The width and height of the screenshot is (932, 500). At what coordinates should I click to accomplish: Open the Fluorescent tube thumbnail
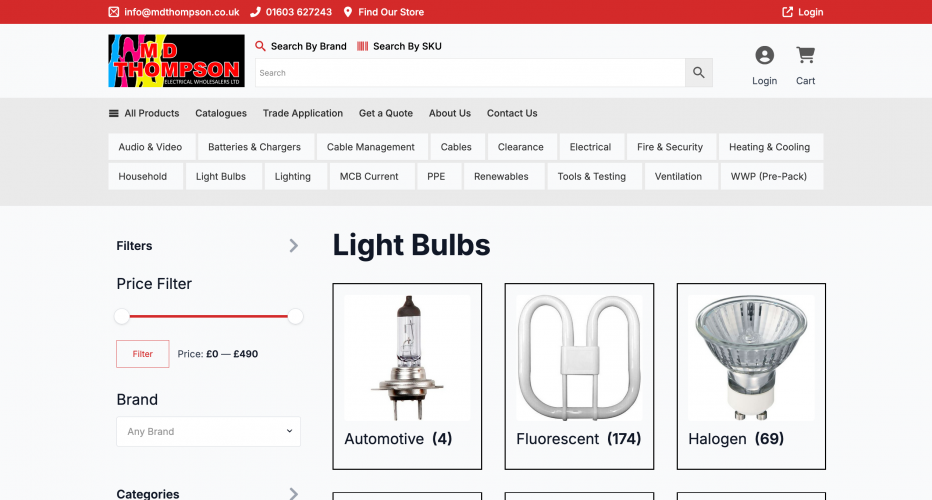pyautogui.click(x=579, y=358)
